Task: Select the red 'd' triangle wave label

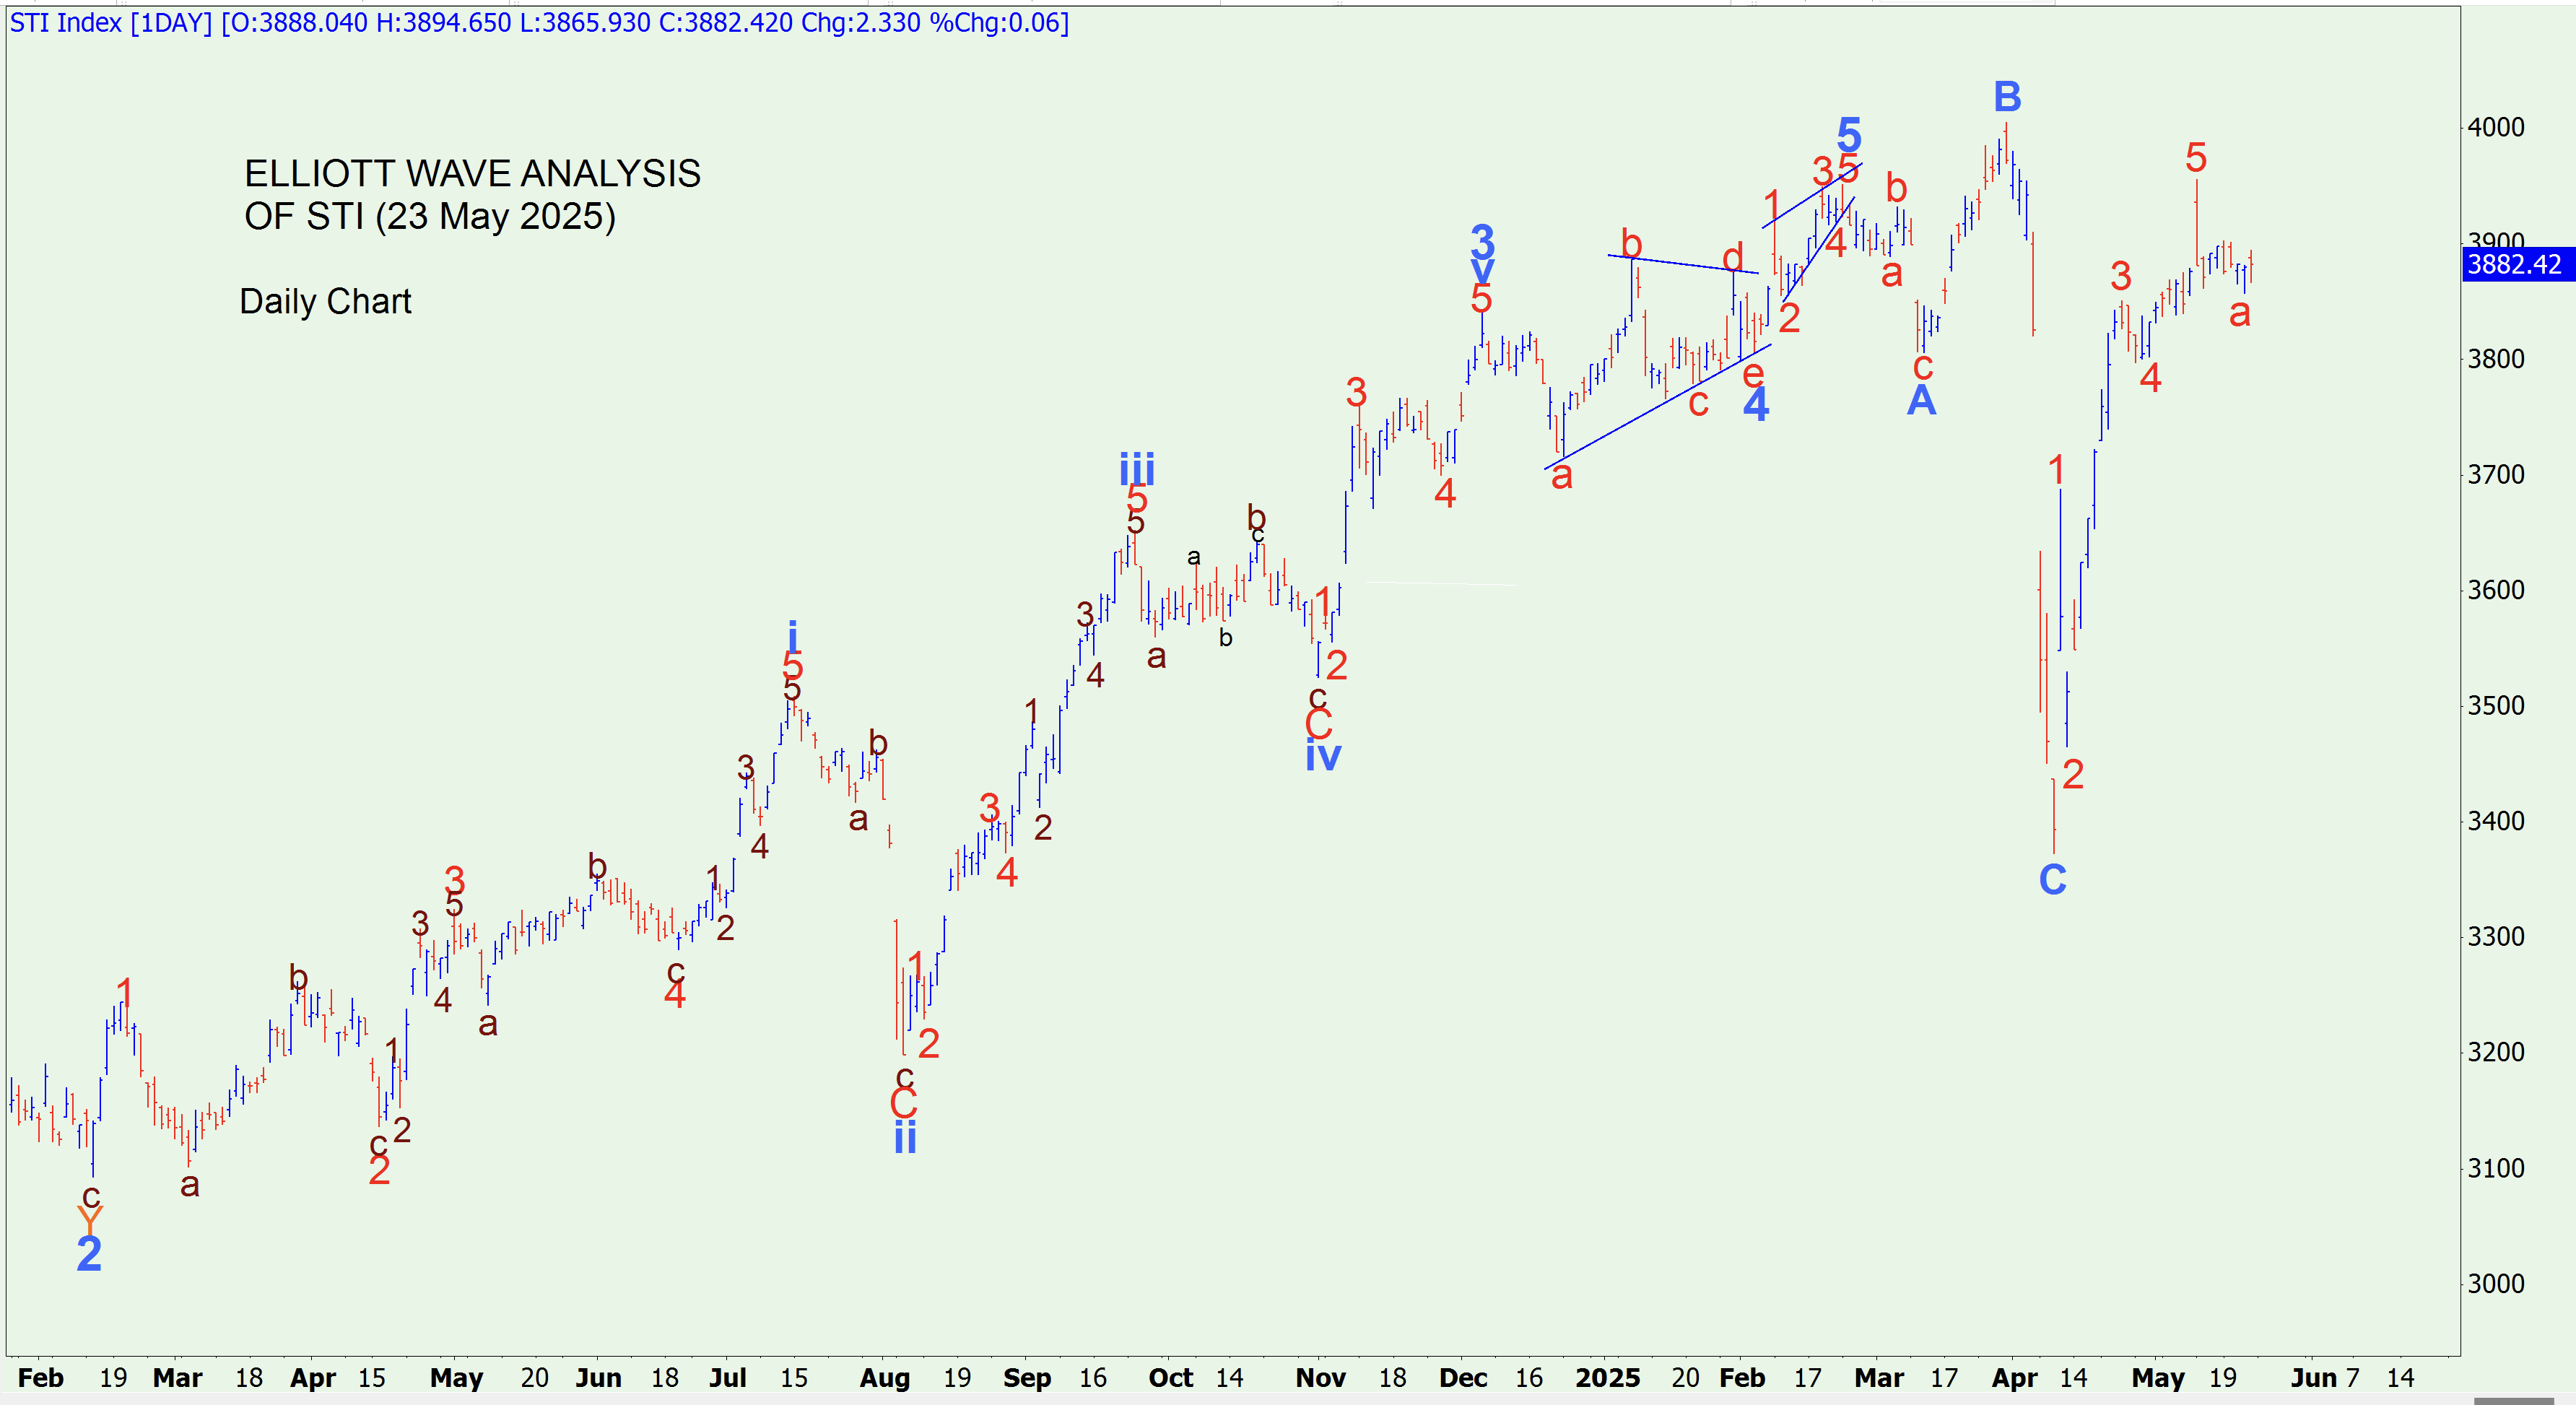Action: pos(1733,257)
